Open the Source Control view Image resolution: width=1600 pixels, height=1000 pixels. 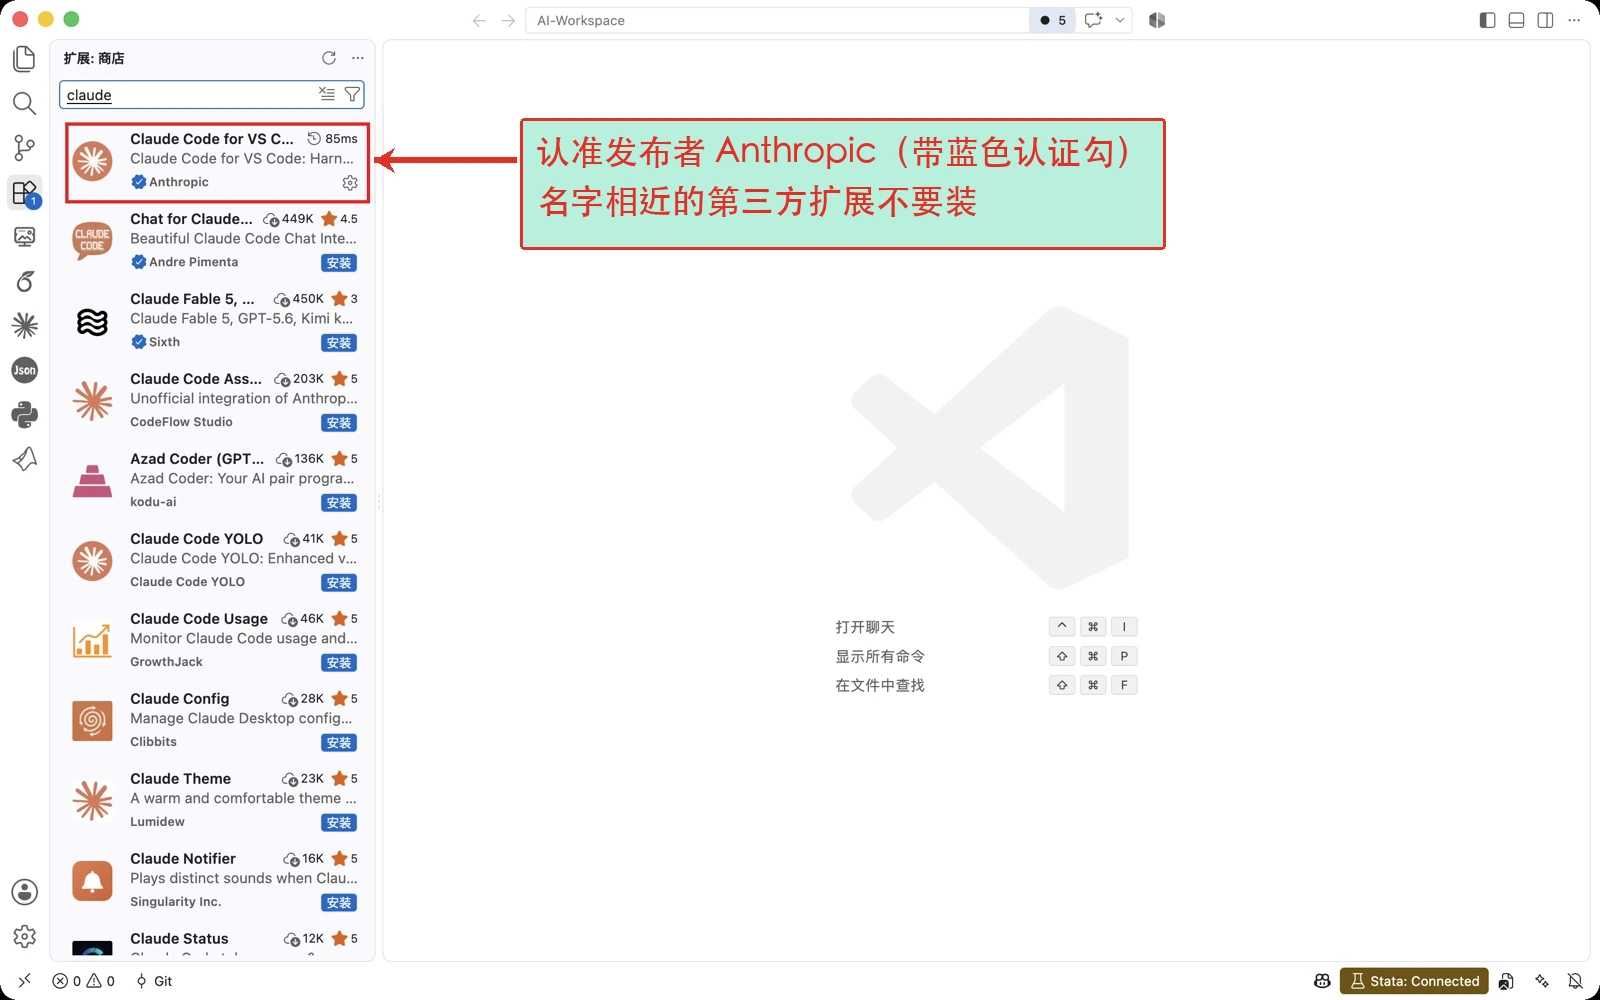pos(25,148)
